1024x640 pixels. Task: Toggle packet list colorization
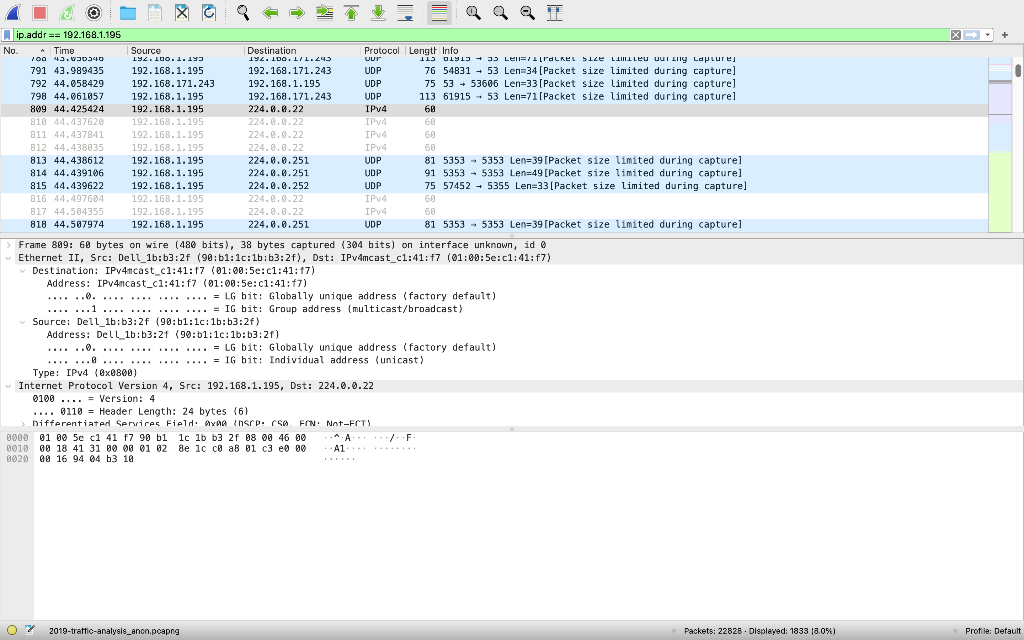click(437, 12)
